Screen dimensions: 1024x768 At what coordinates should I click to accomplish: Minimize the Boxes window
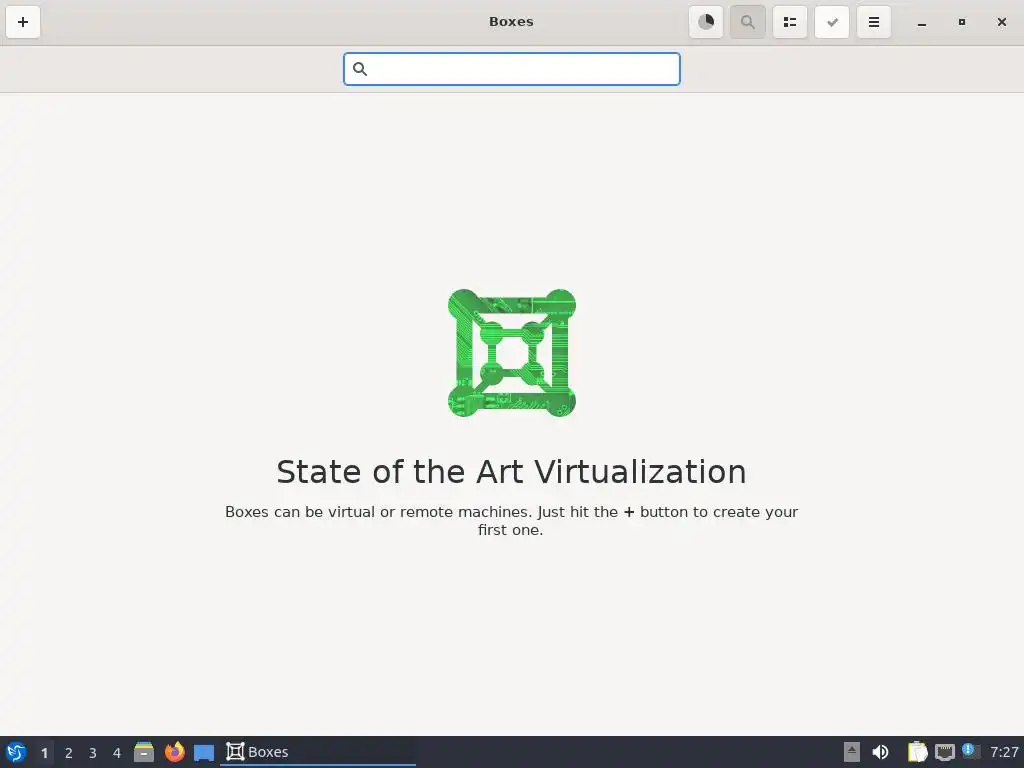(x=921, y=22)
